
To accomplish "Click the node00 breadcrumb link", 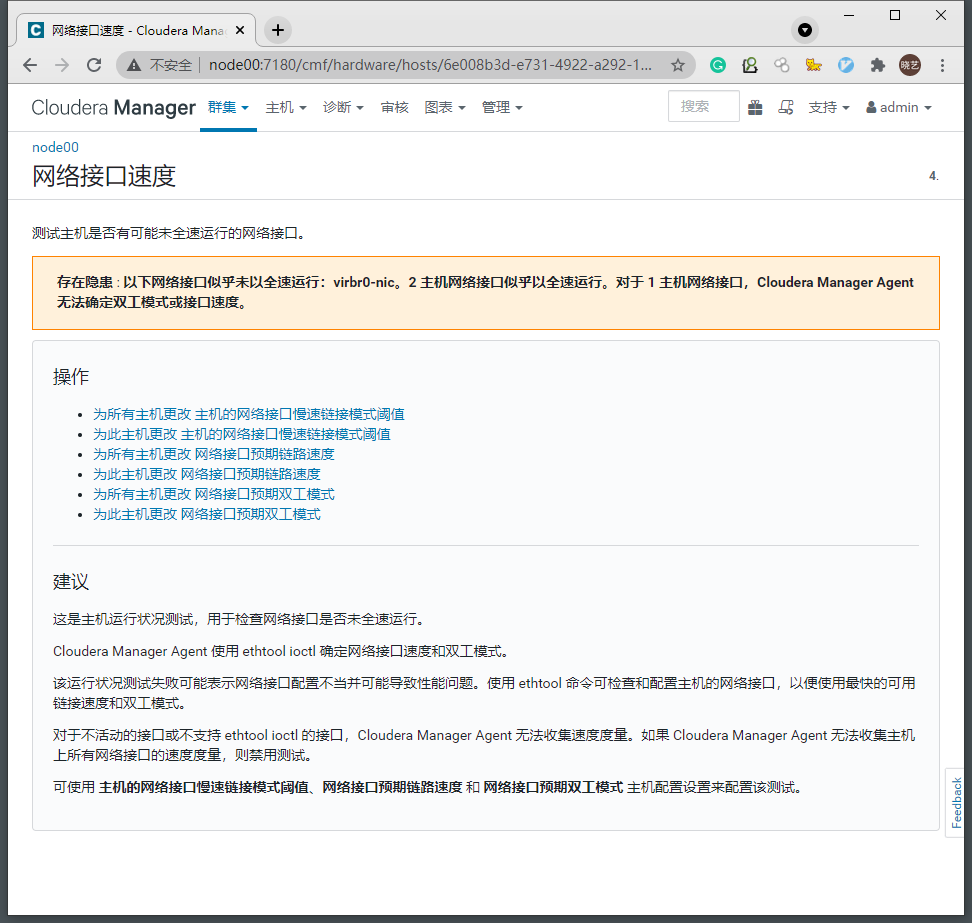I will coord(55,148).
